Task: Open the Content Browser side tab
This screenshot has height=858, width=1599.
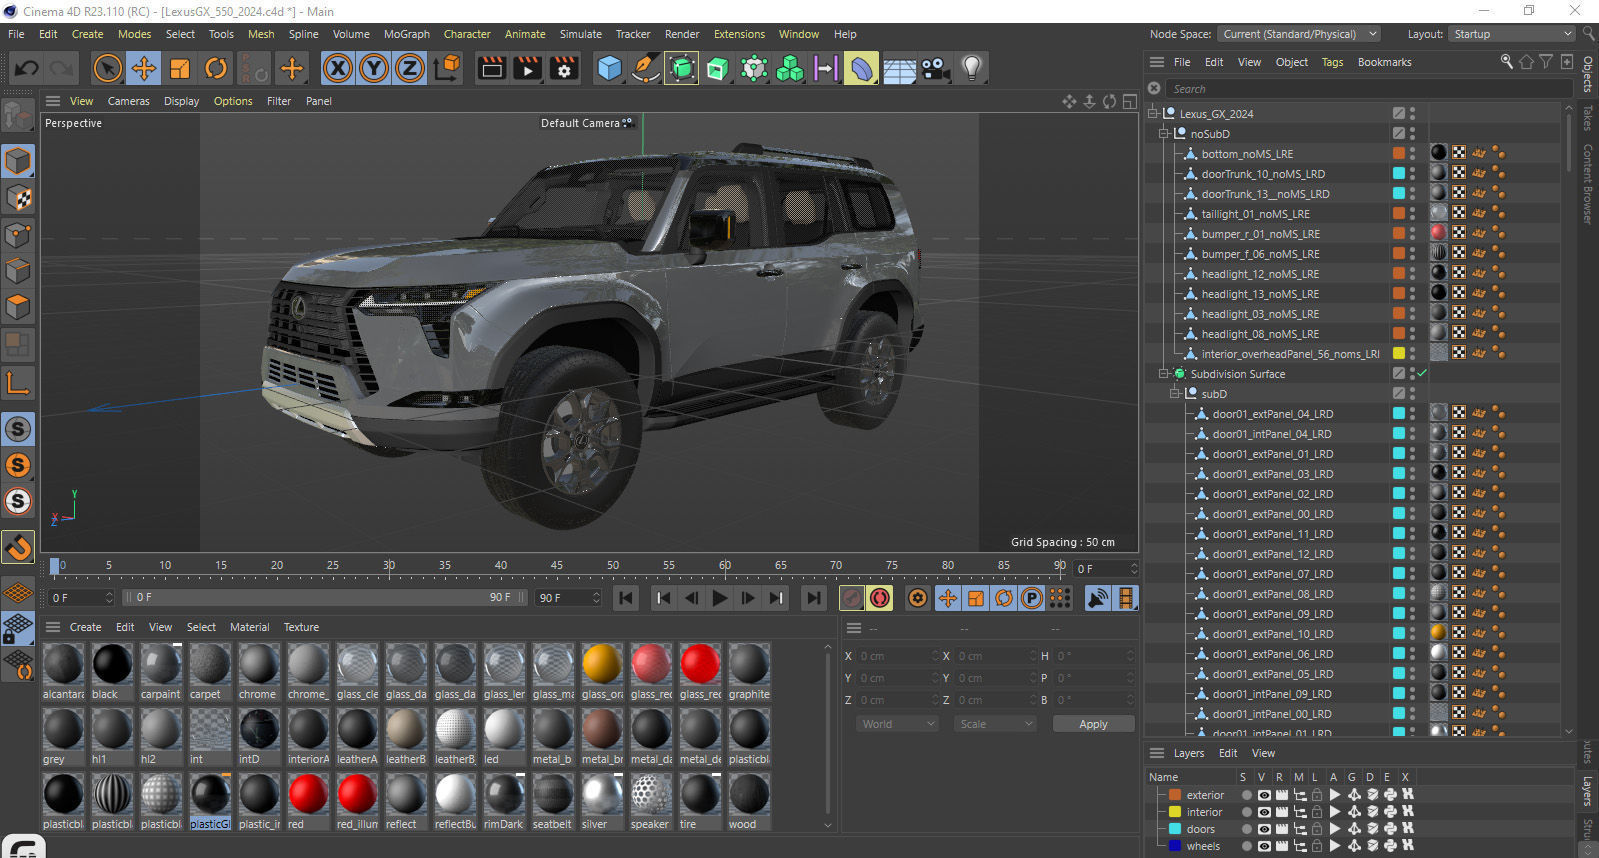Action: pyautogui.click(x=1587, y=183)
